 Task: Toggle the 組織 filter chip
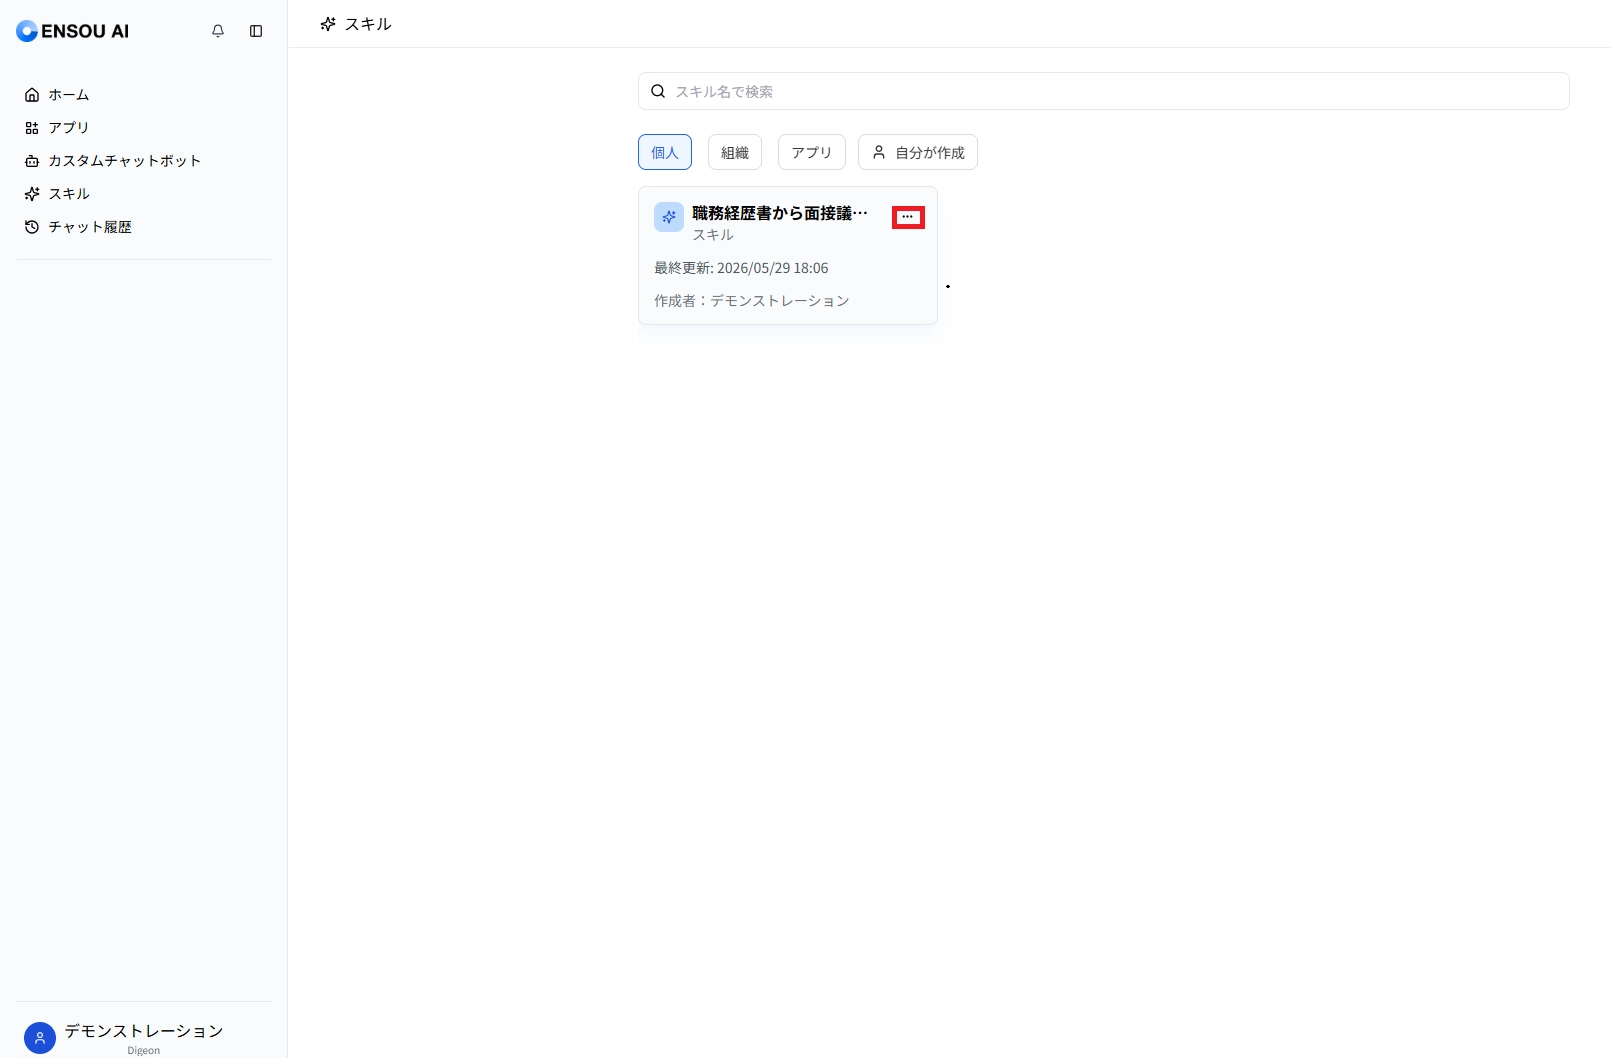(x=735, y=152)
